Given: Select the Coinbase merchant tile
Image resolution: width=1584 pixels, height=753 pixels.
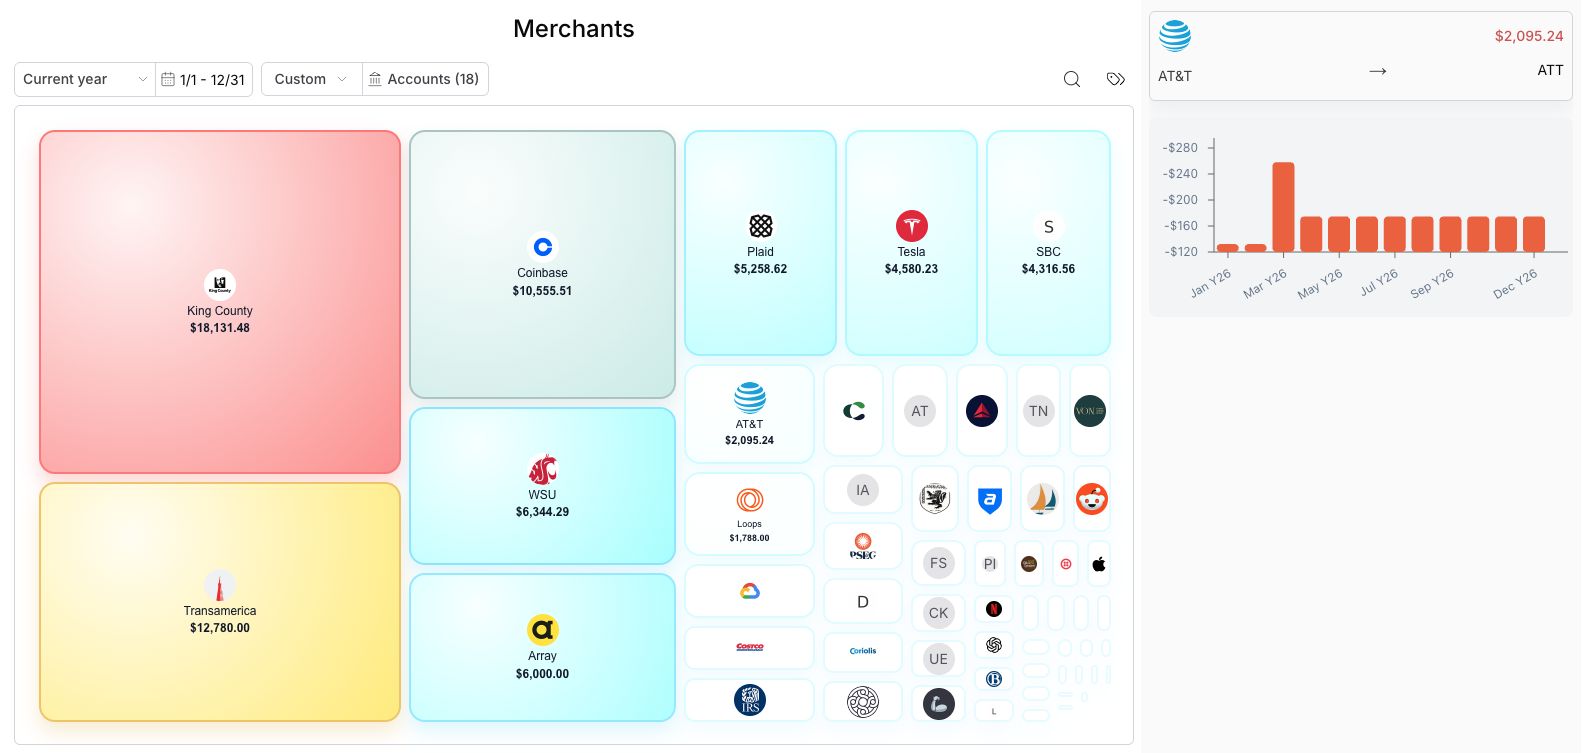Looking at the screenshot, I should click(x=542, y=264).
